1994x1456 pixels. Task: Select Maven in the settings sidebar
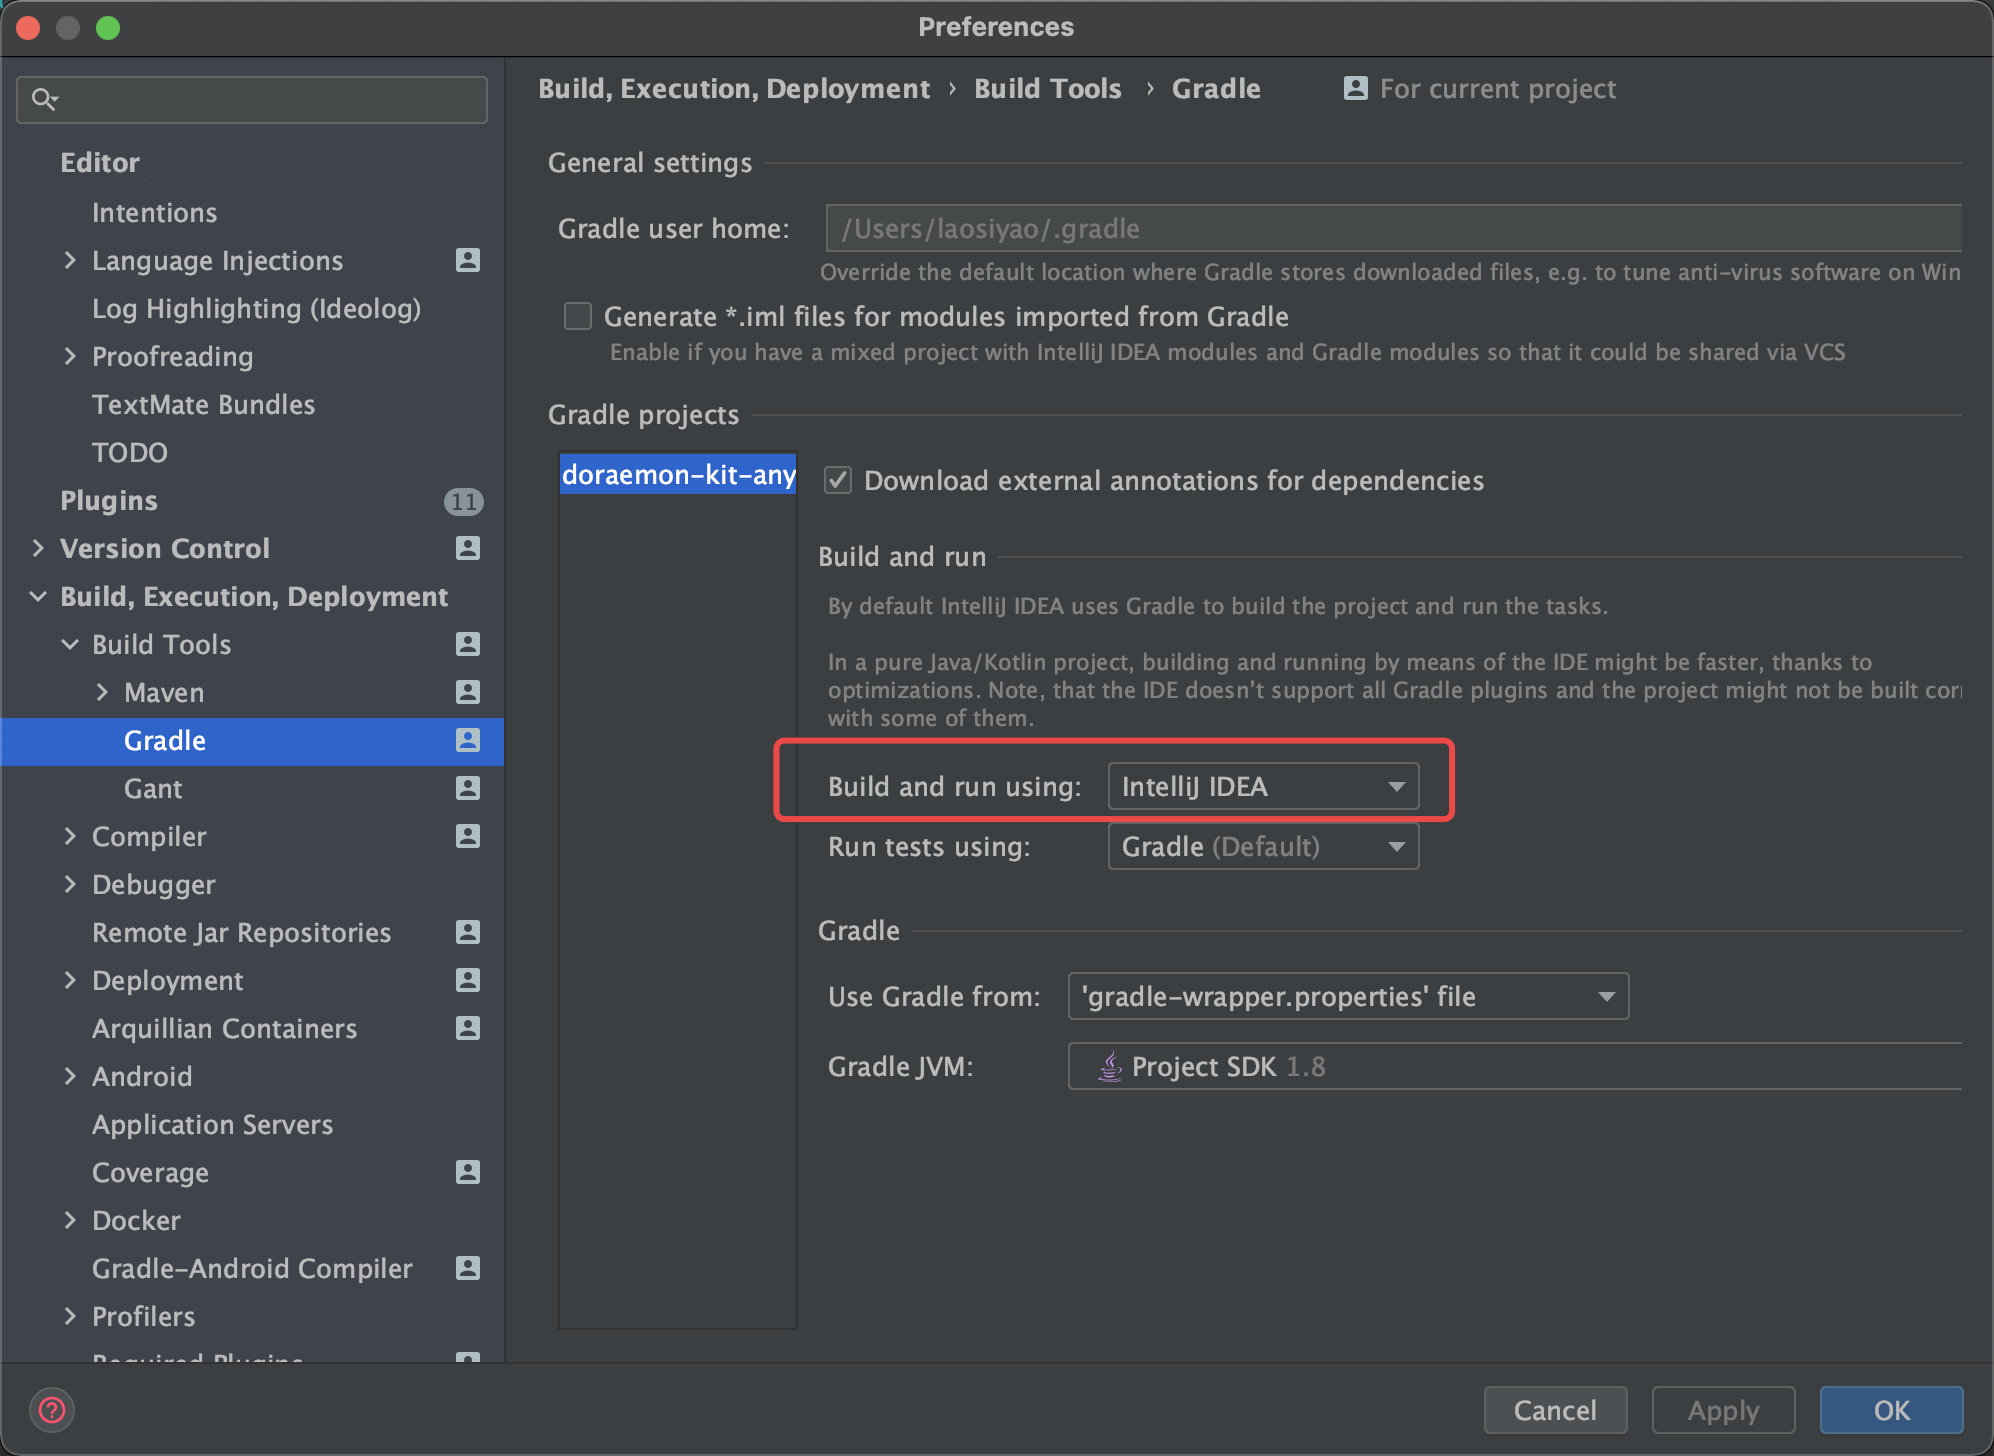click(163, 692)
